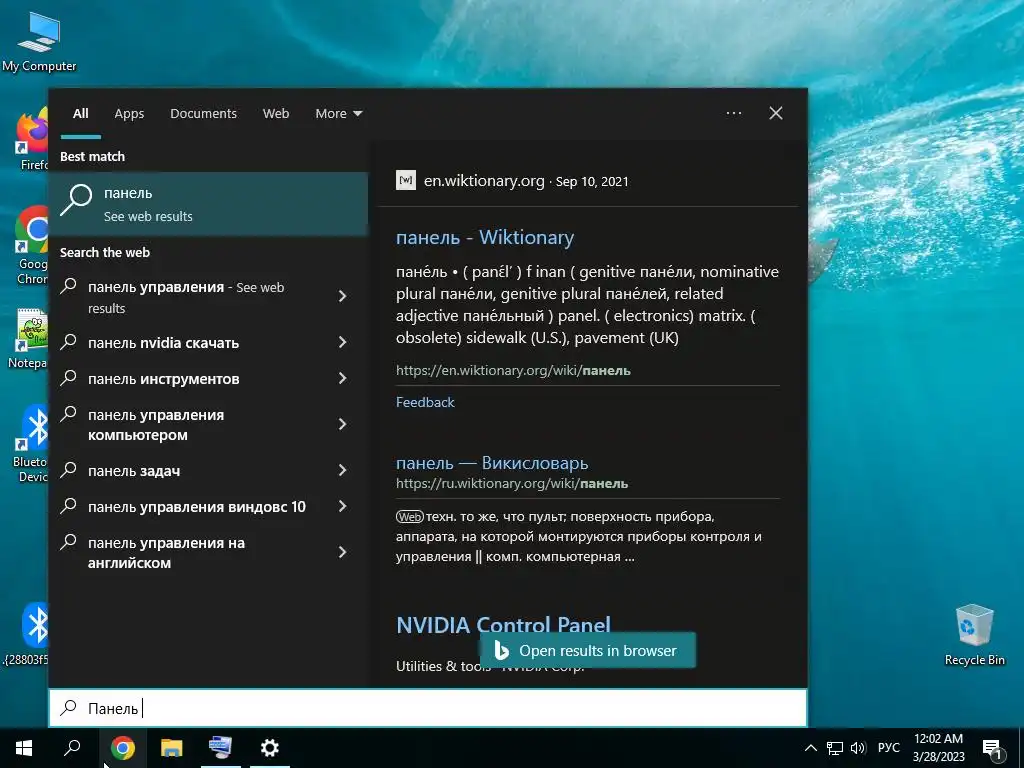Focus the search box containing 'Панель'
Image resolution: width=1024 pixels, height=768 pixels.
(x=428, y=708)
